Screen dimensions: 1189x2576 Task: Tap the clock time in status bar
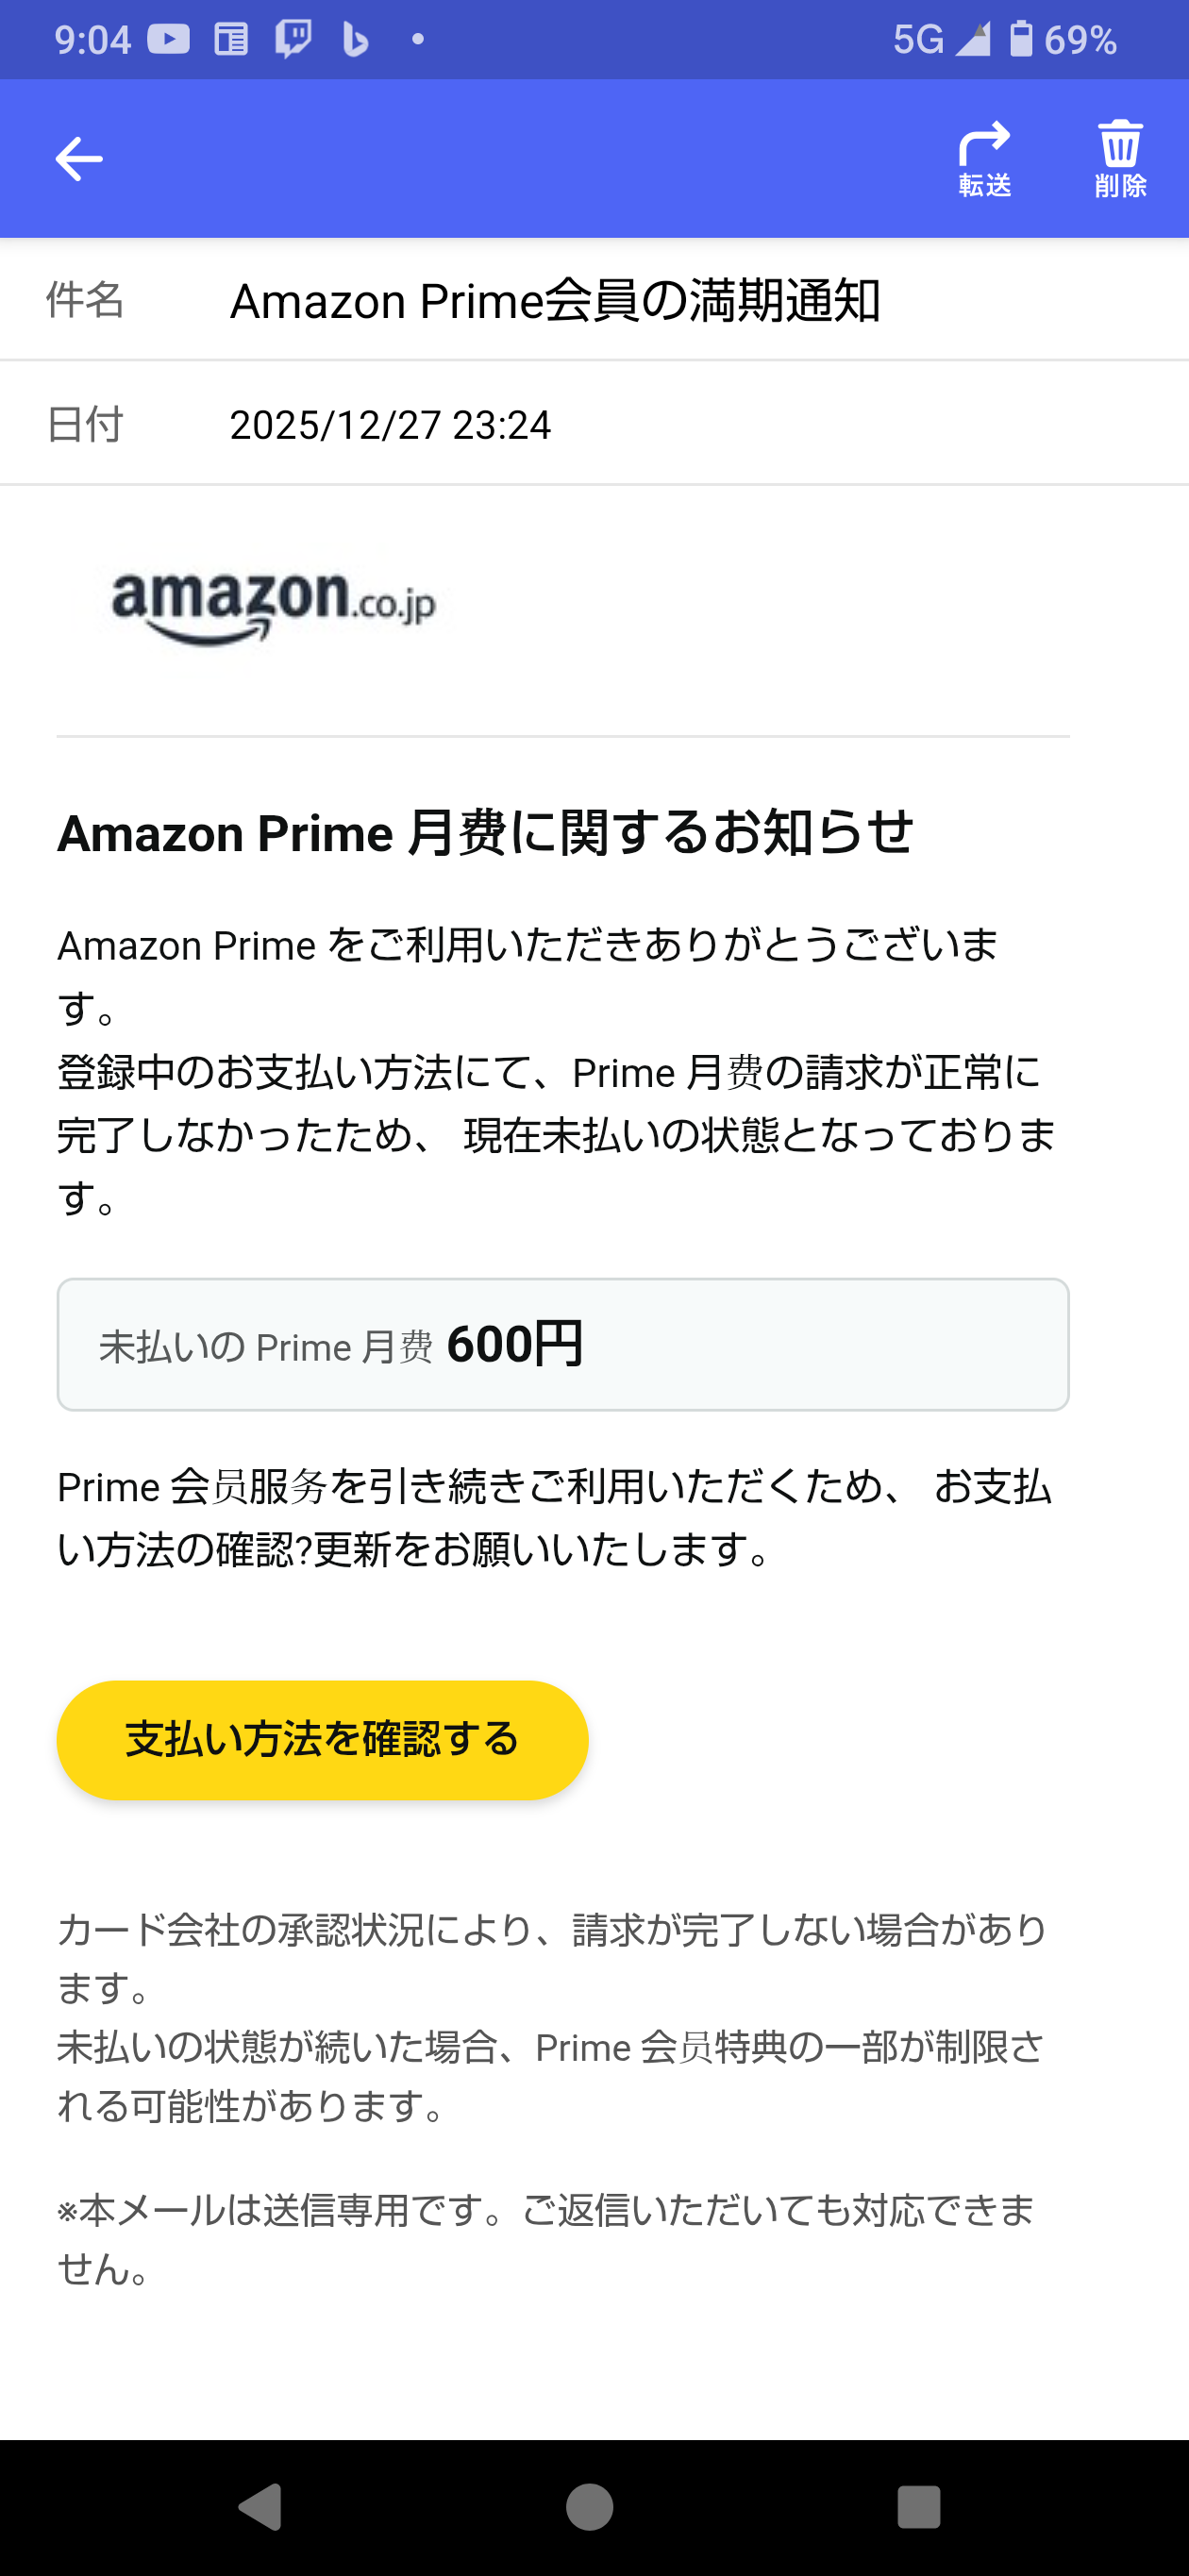(93, 39)
